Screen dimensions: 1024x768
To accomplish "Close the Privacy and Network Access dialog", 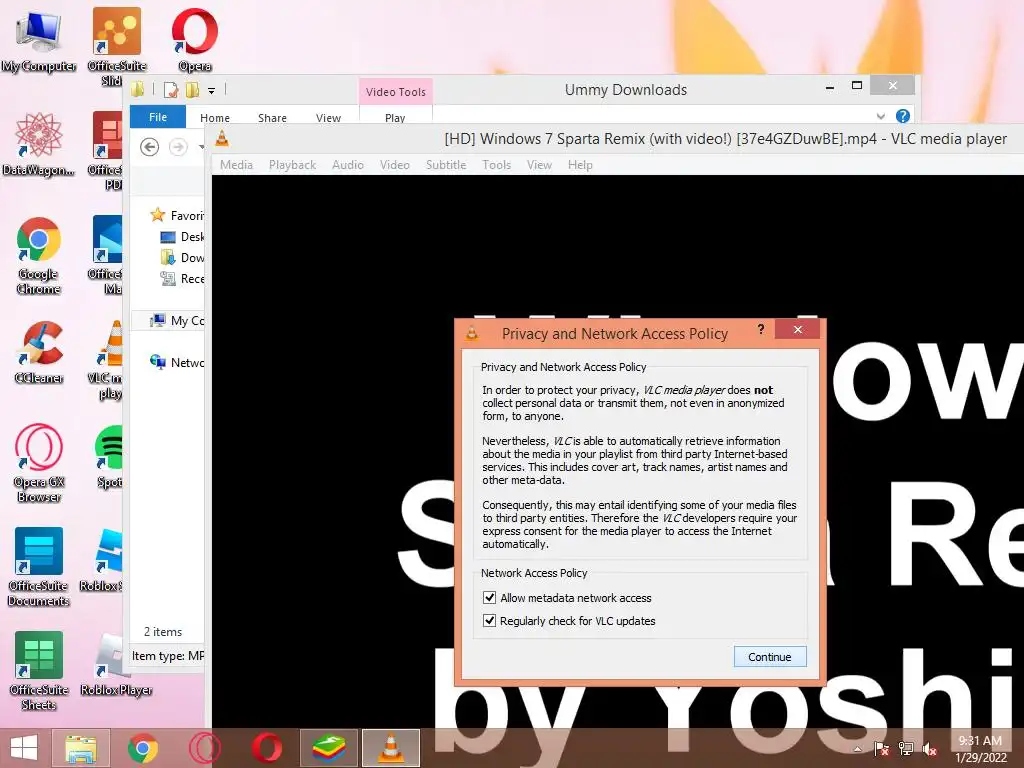I will click(x=797, y=329).
